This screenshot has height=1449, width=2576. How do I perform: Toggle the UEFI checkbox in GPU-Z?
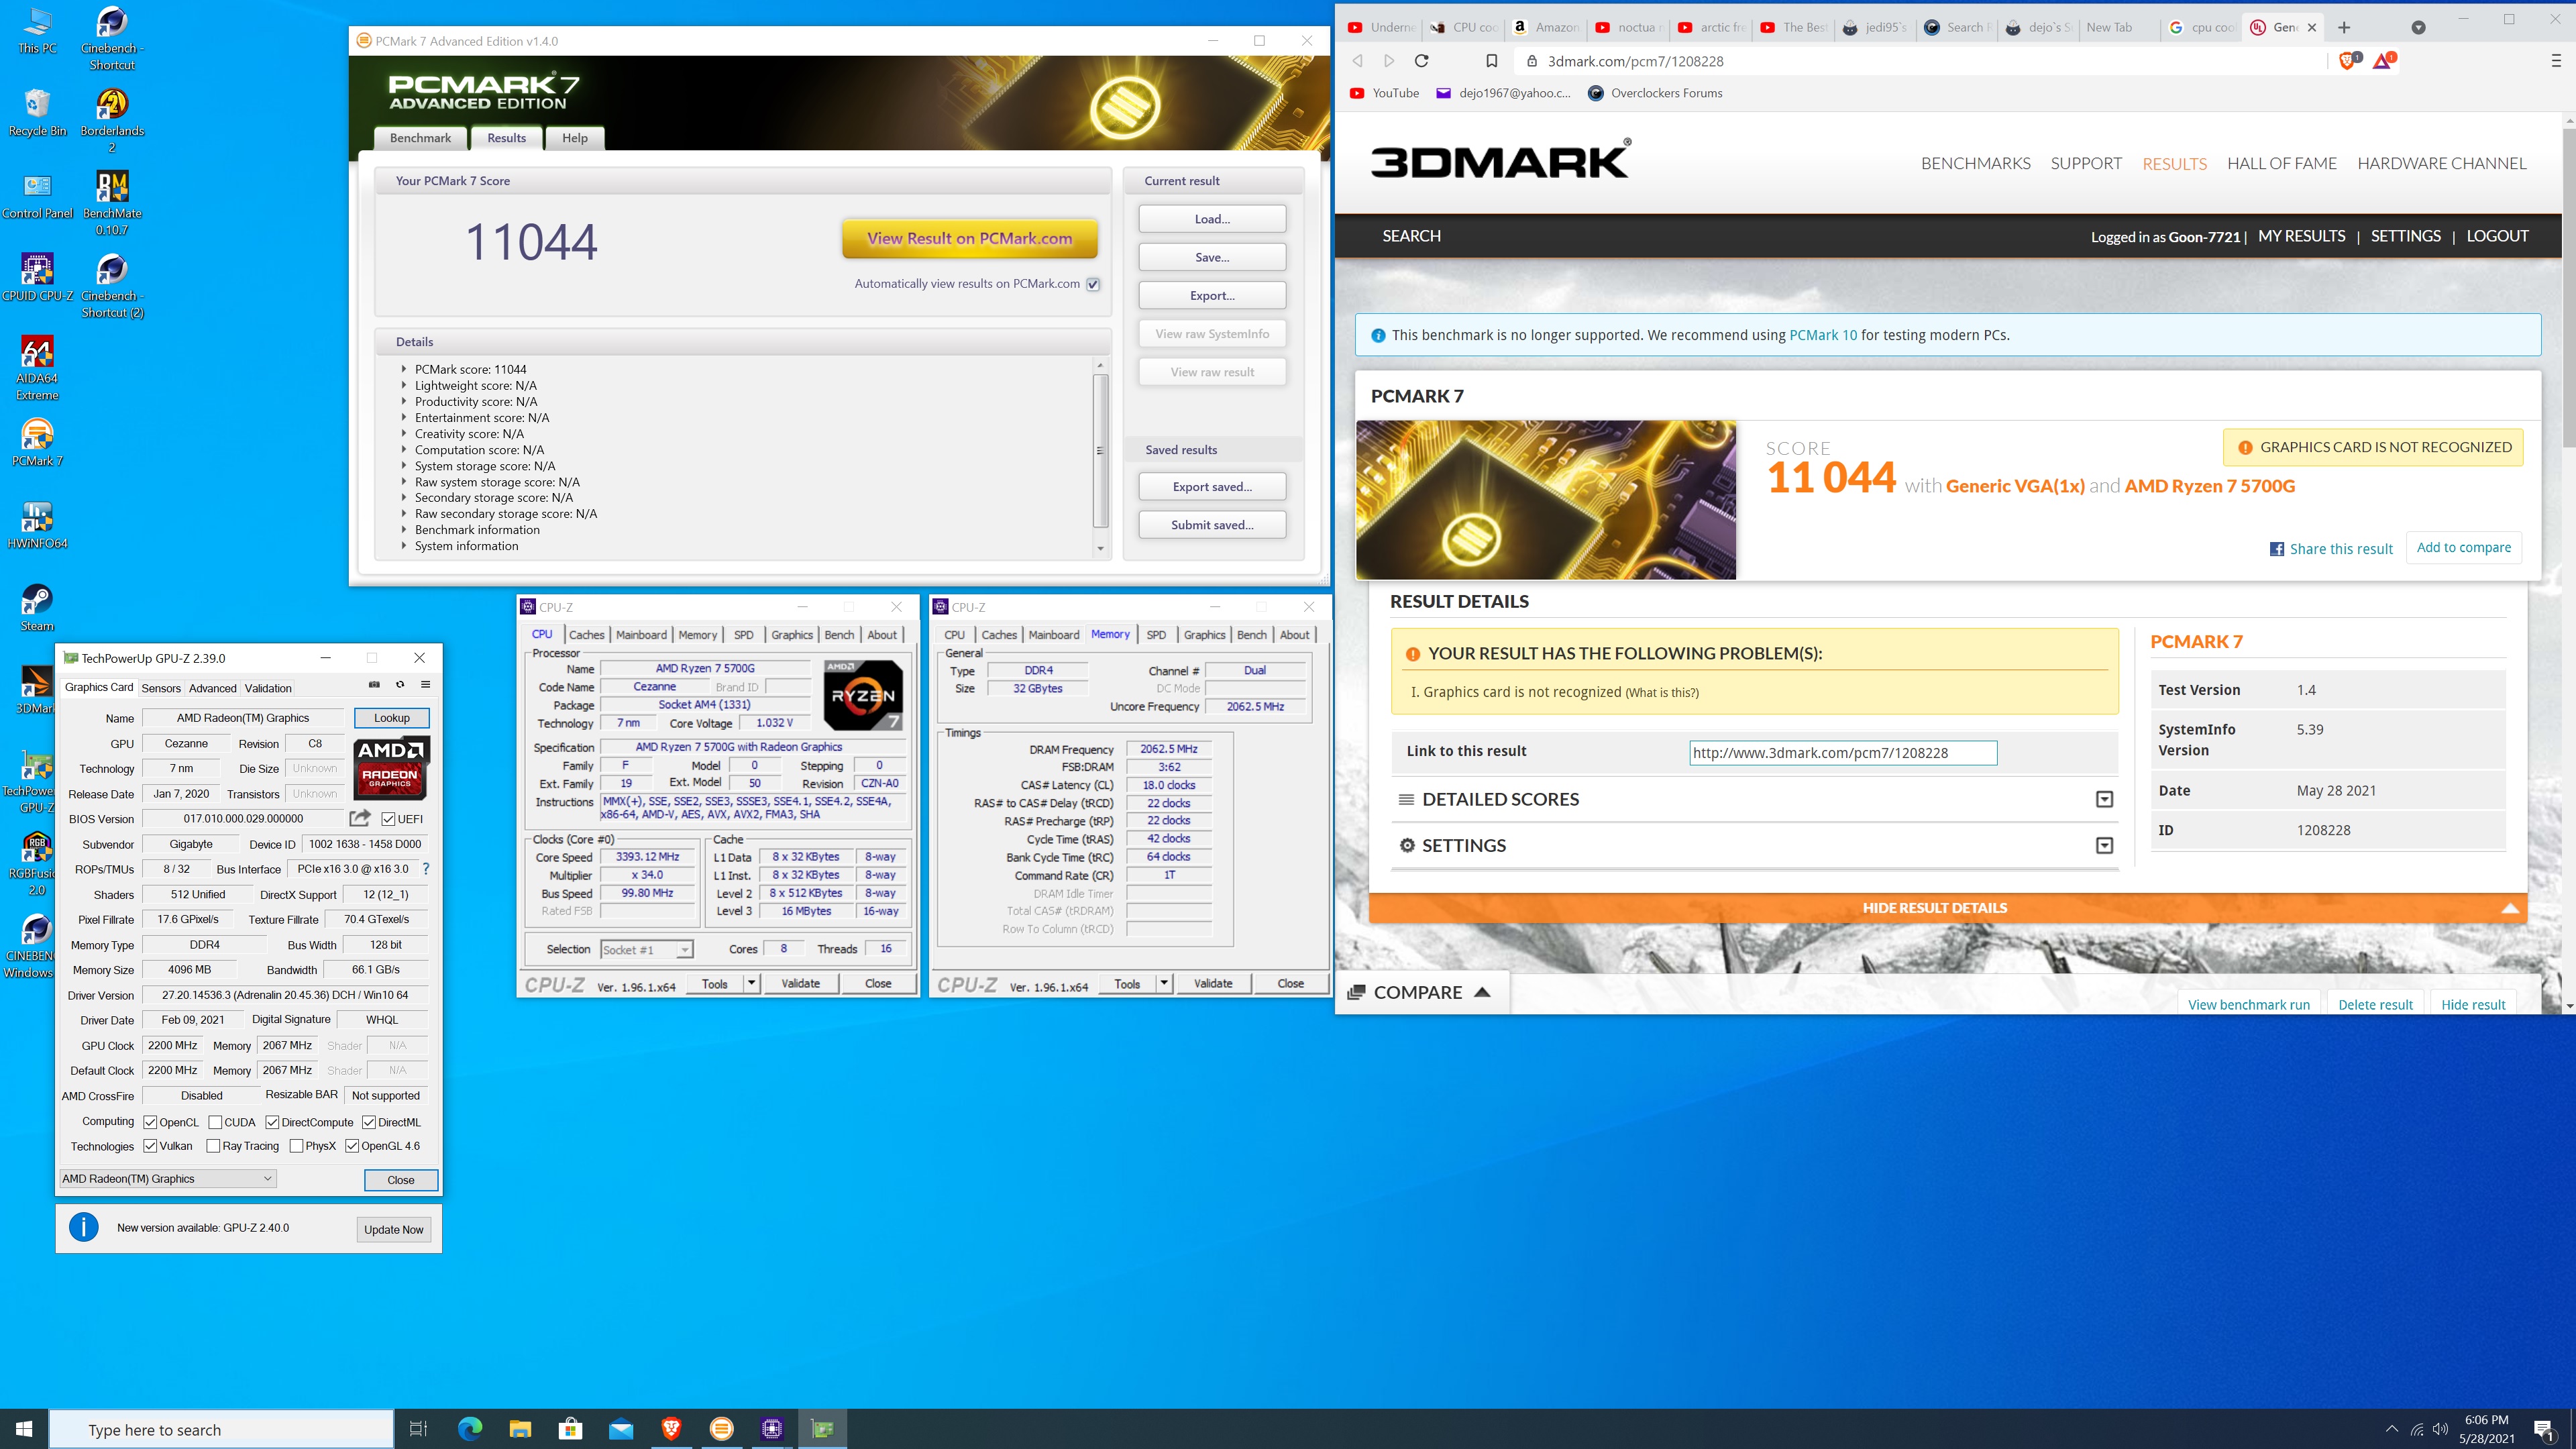click(x=388, y=819)
